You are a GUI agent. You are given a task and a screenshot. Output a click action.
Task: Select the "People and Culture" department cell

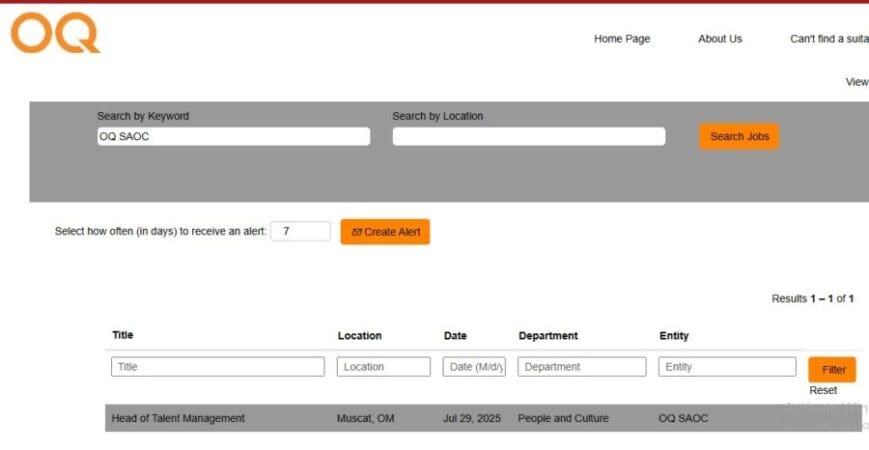coord(563,418)
